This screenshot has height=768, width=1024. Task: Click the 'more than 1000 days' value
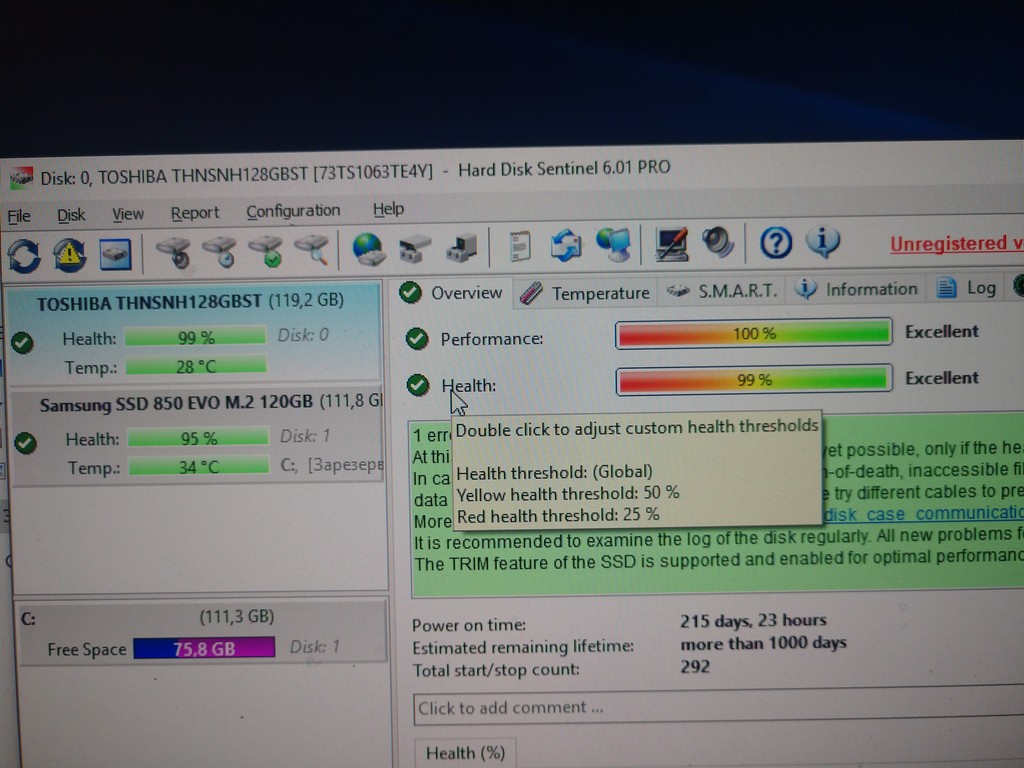pos(763,643)
